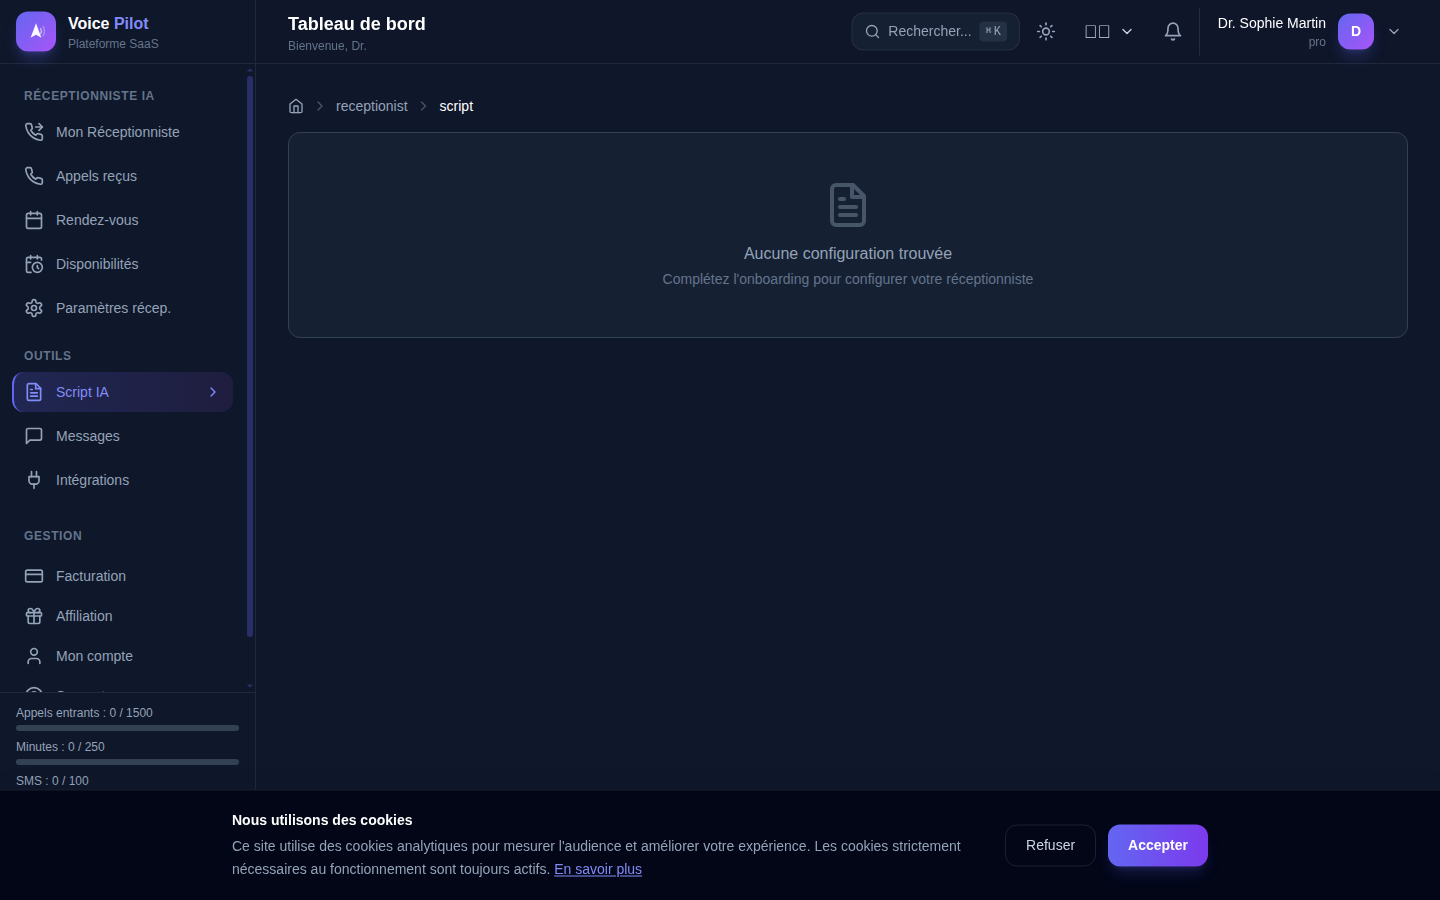Click the Messages chat bubble icon
The height and width of the screenshot is (900, 1440).
[x=34, y=436]
